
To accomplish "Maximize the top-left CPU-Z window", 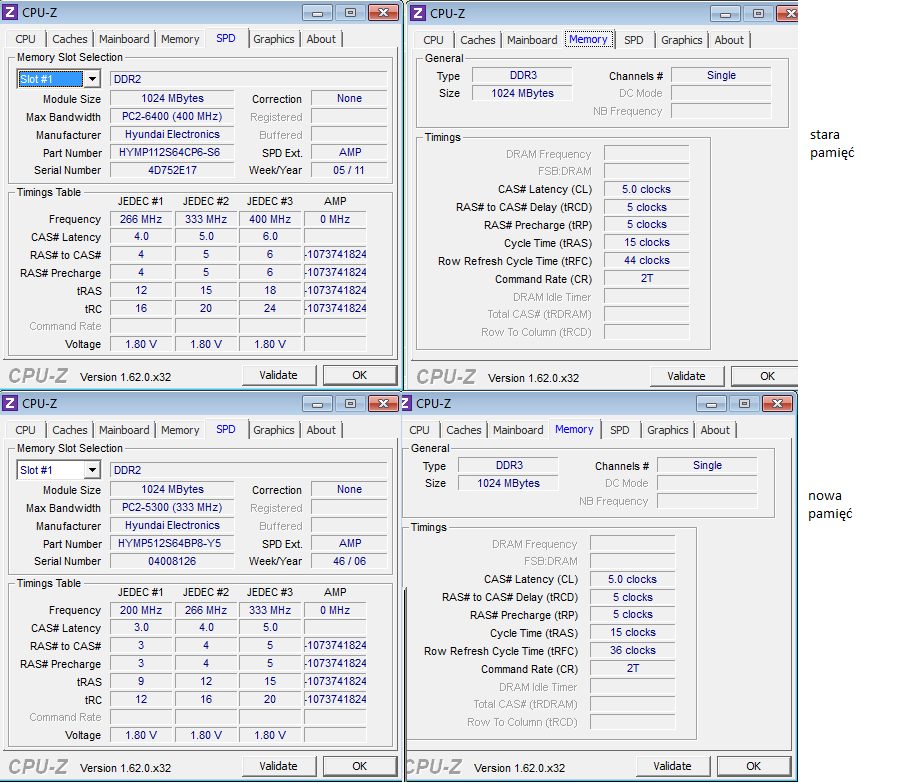I will pyautogui.click(x=350, y=13).
